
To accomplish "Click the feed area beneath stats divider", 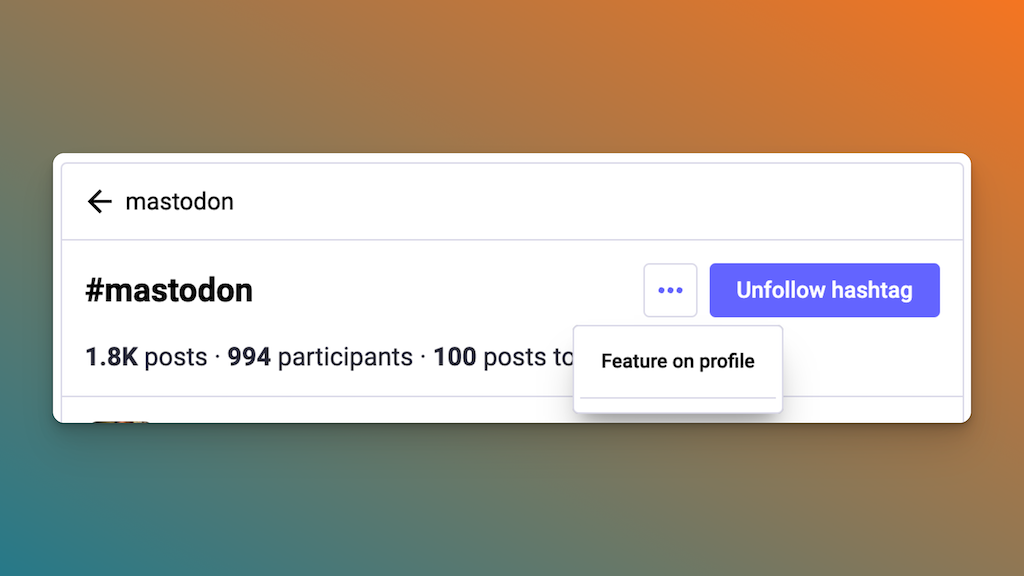I will pyautogui.click(x=400, y=410).
